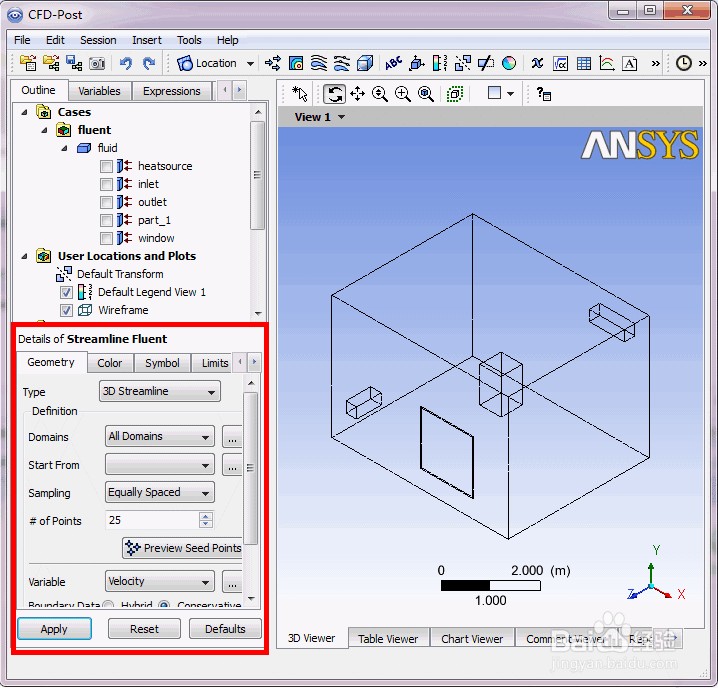Activate the Zoom tool in viewer

click(x=380, y=94)
